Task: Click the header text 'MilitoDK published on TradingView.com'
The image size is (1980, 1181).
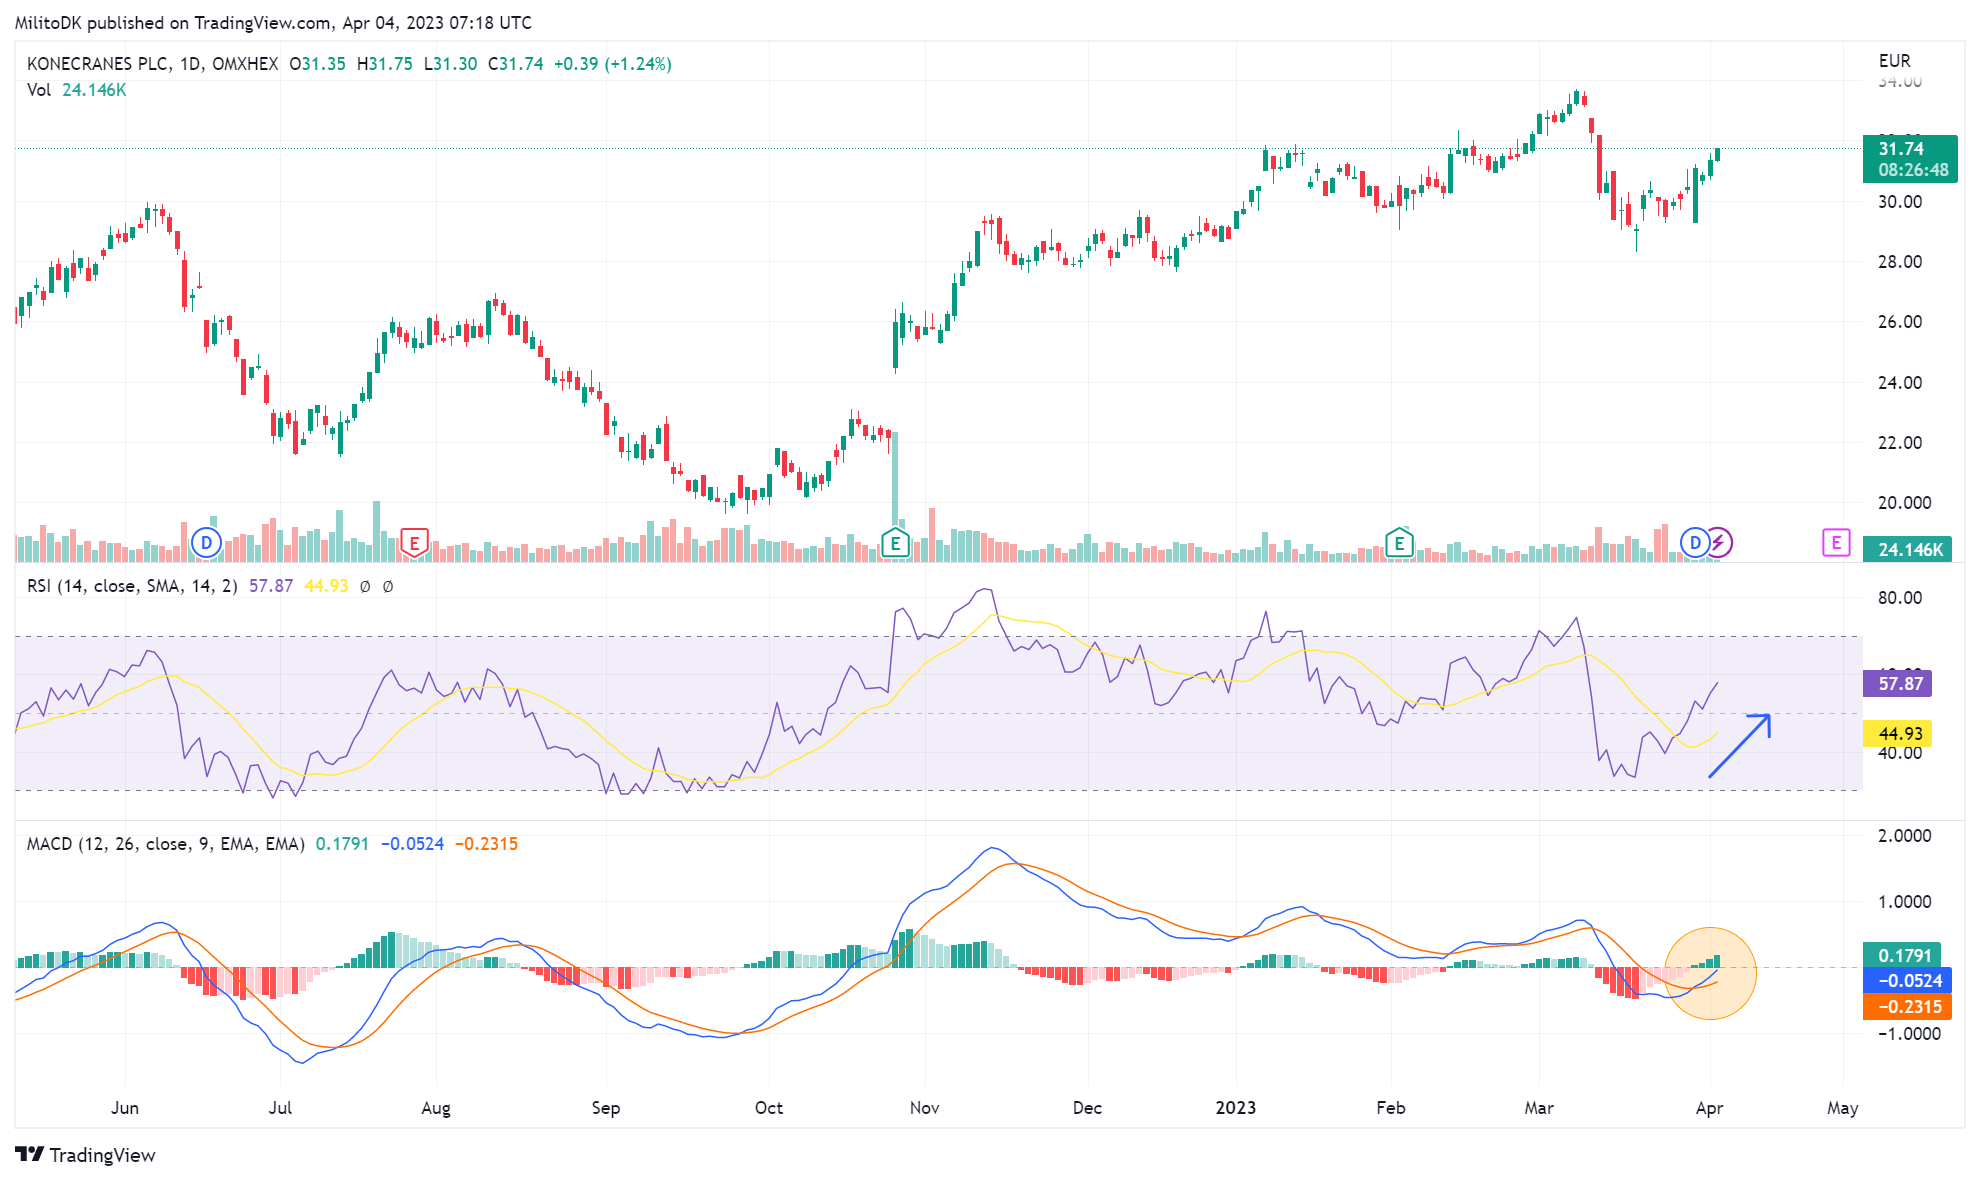Action: 173,22
